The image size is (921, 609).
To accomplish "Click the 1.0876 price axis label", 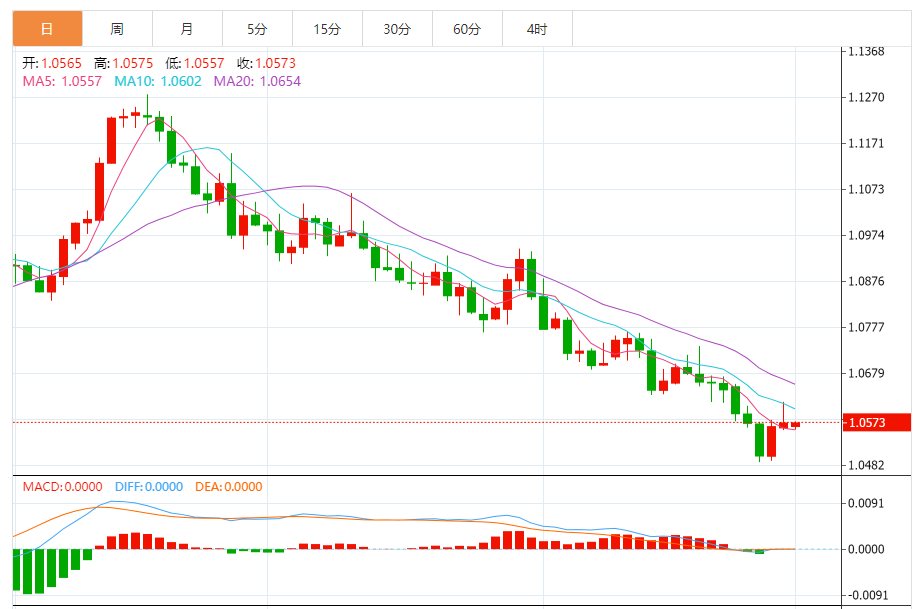I will [x=866, y=281].
